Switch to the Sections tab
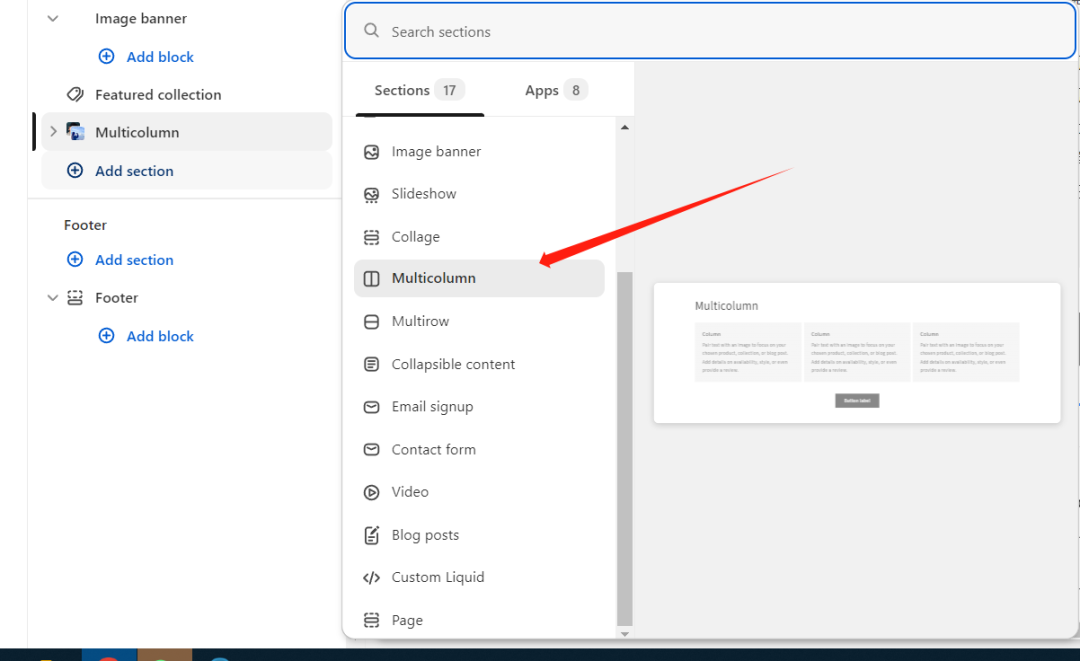The height and width of the screenshot is (661, 1080). click(x=419, y=90)
